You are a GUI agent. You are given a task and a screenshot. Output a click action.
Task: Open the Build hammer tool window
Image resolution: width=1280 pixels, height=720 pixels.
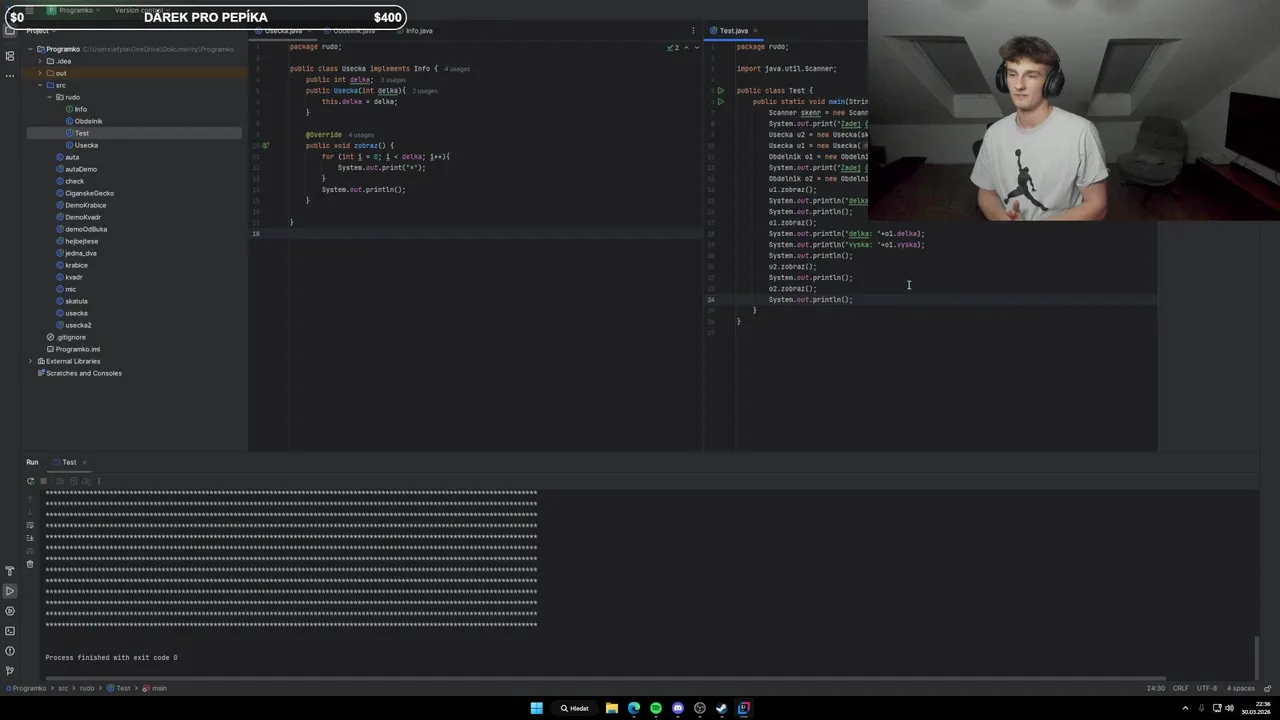pos(10,571)
